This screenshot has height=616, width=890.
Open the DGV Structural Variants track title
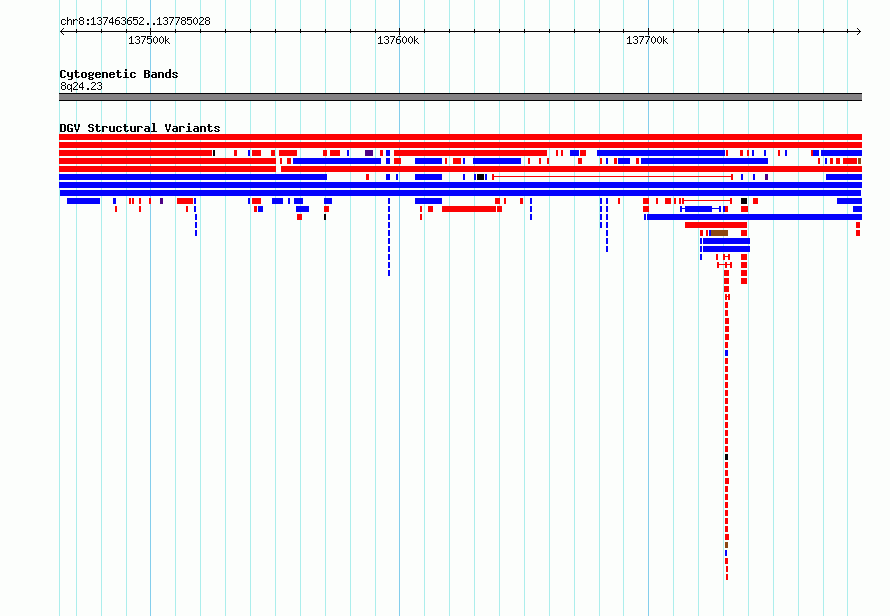click(140, 128)
